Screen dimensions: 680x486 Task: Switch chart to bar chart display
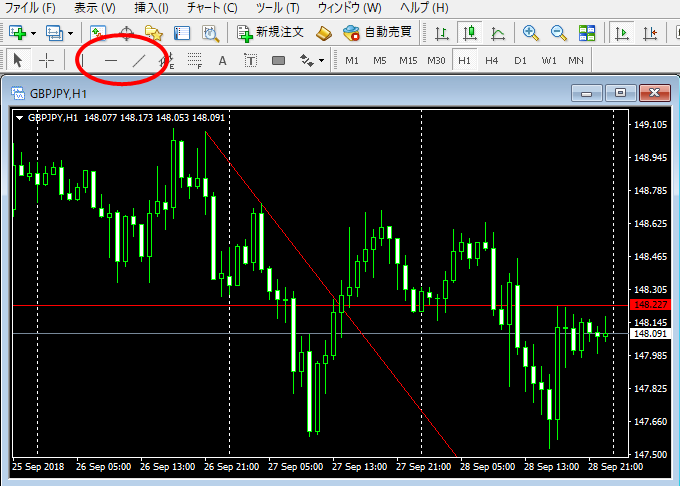tap(442, 33)
